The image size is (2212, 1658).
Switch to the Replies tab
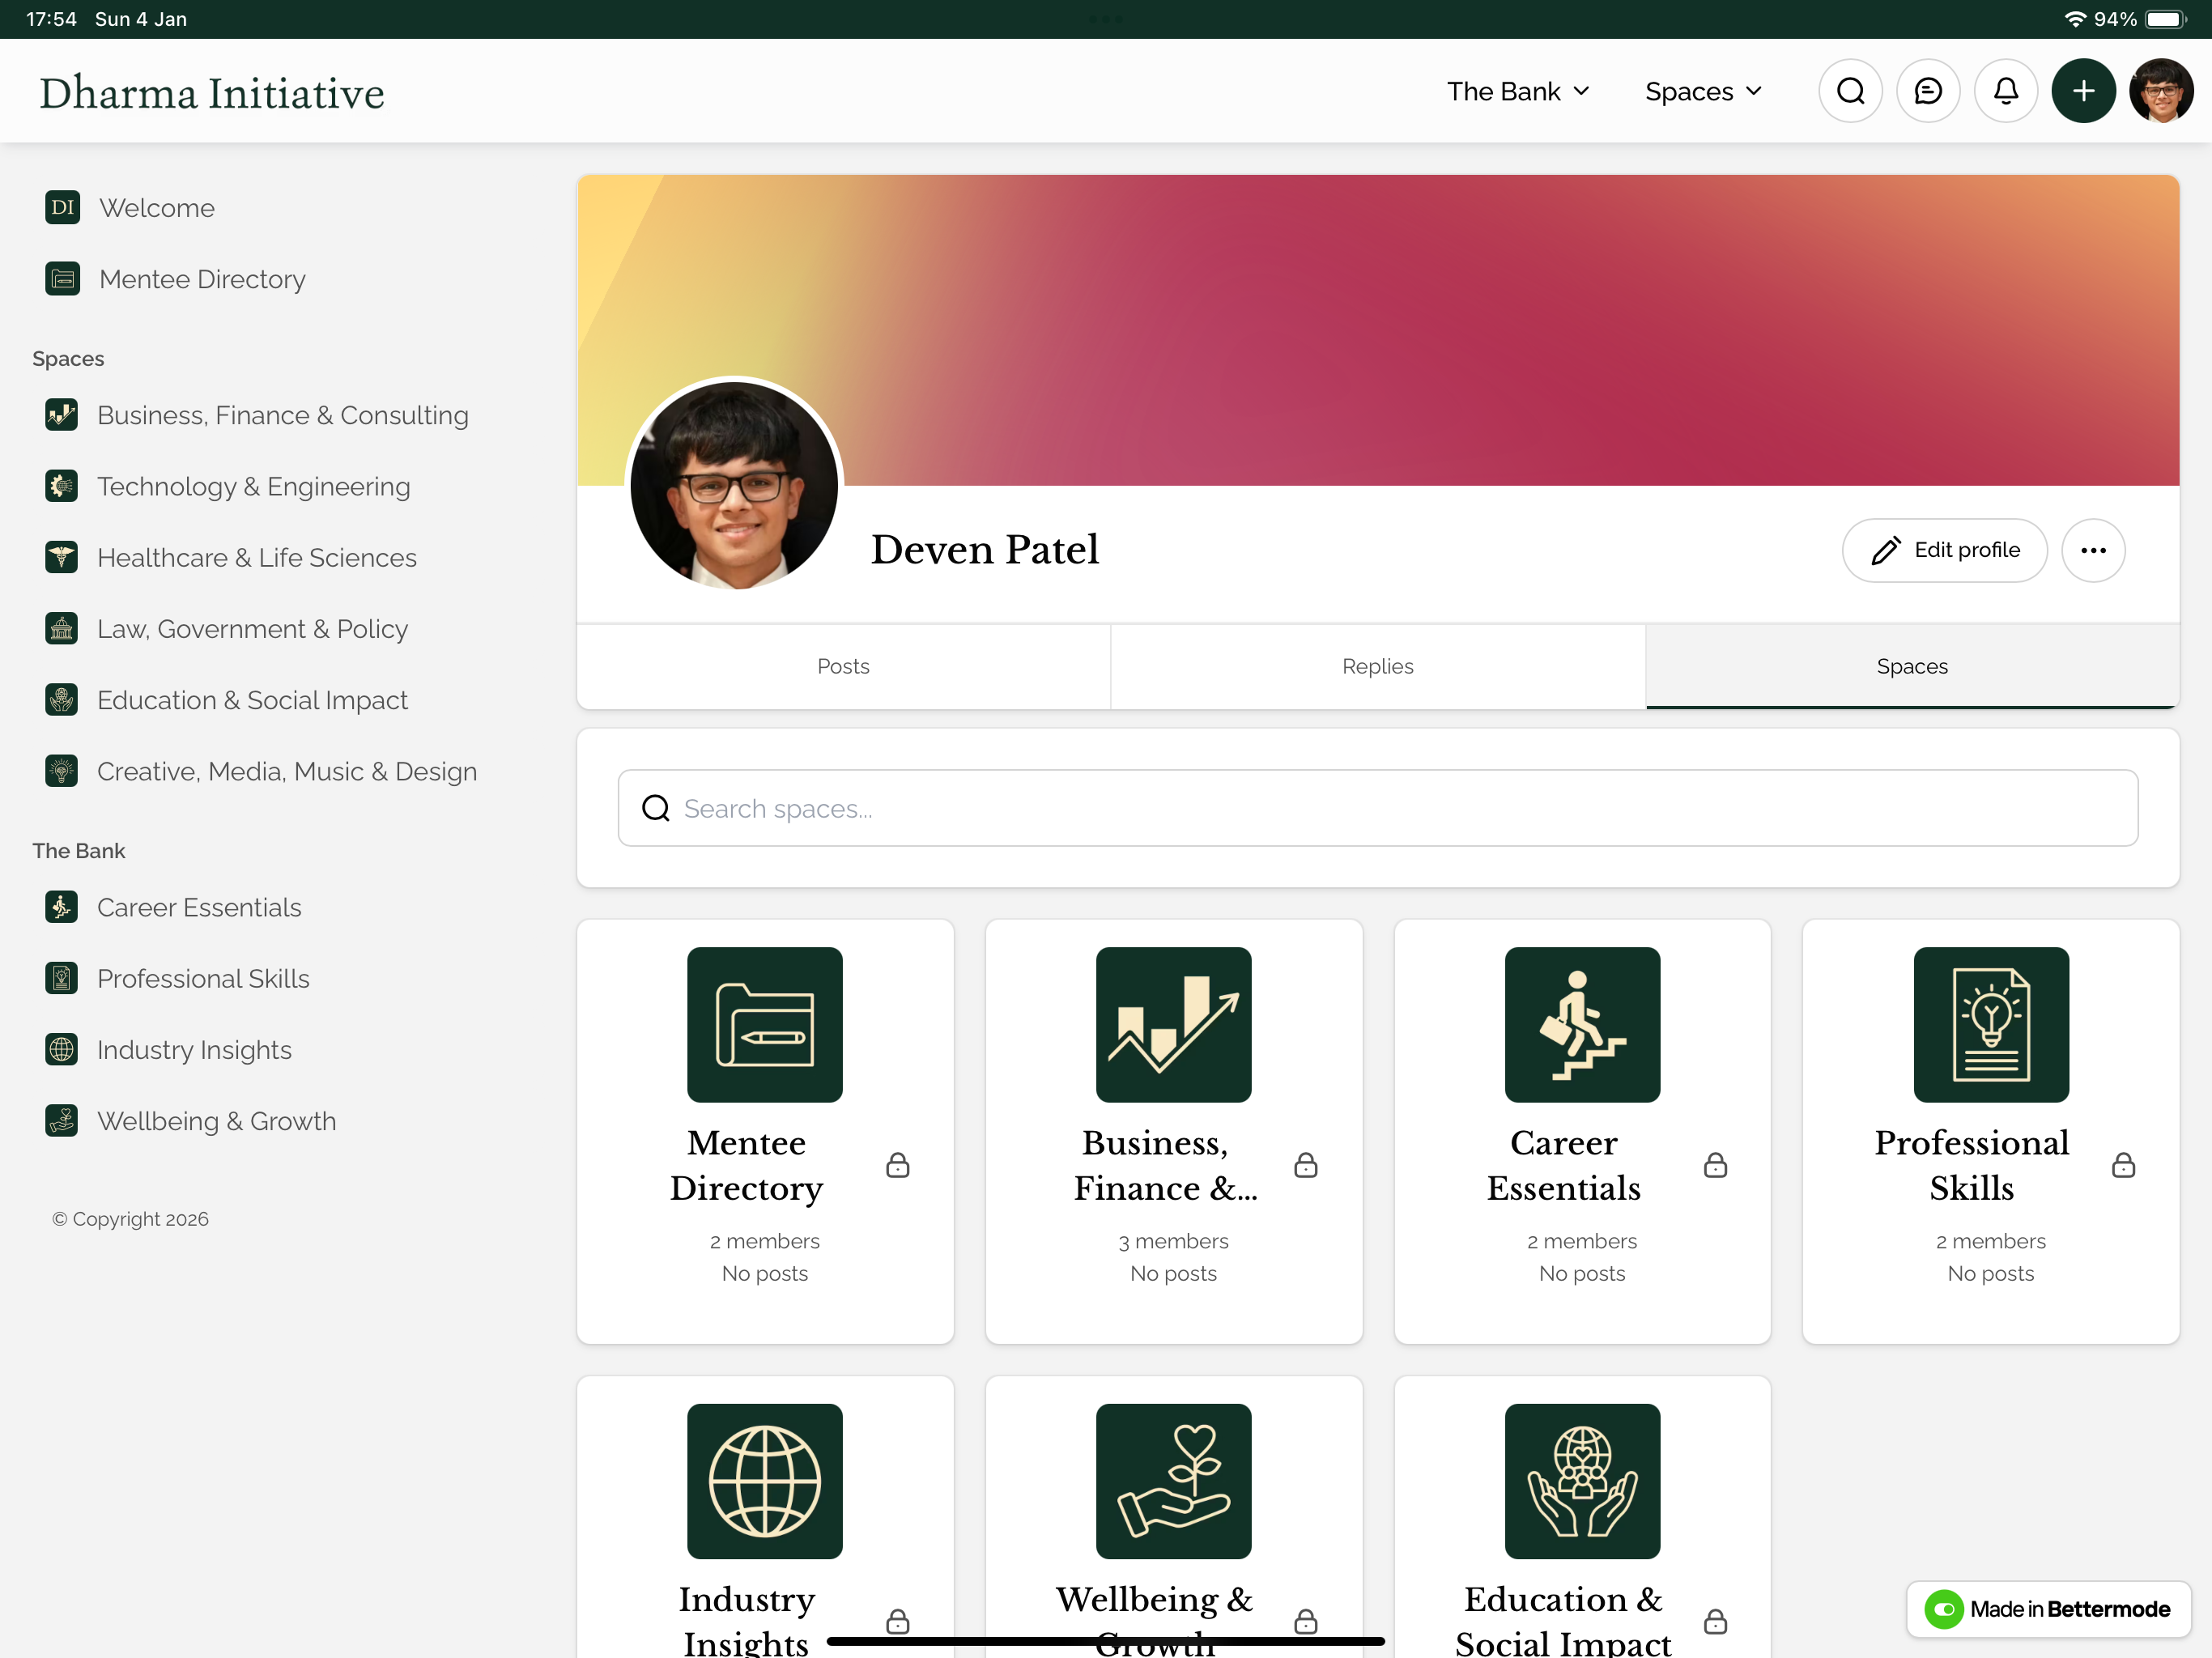[x=1377, y=666]
